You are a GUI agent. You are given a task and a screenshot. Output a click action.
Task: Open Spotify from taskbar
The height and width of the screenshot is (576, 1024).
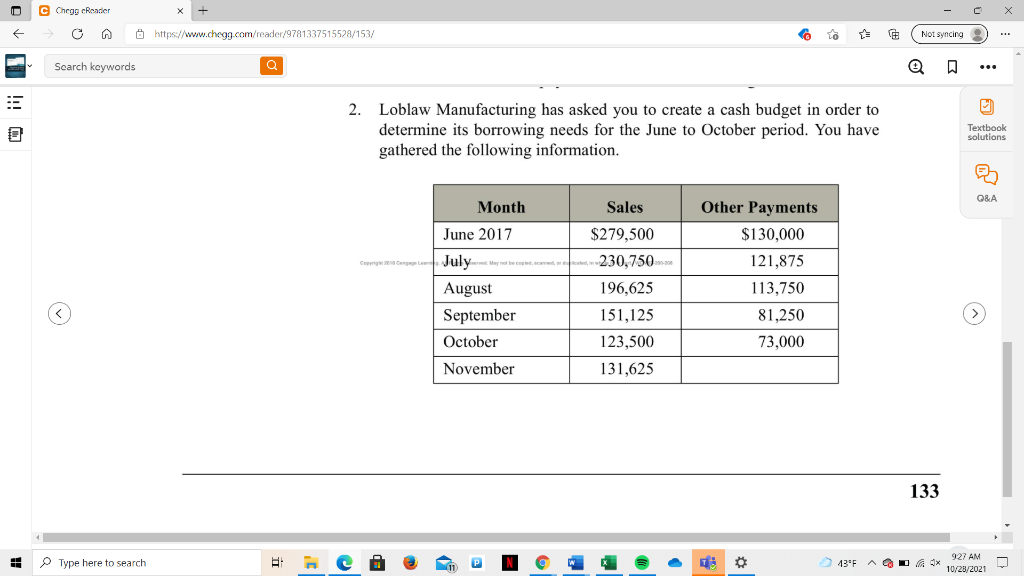point(642,562)
